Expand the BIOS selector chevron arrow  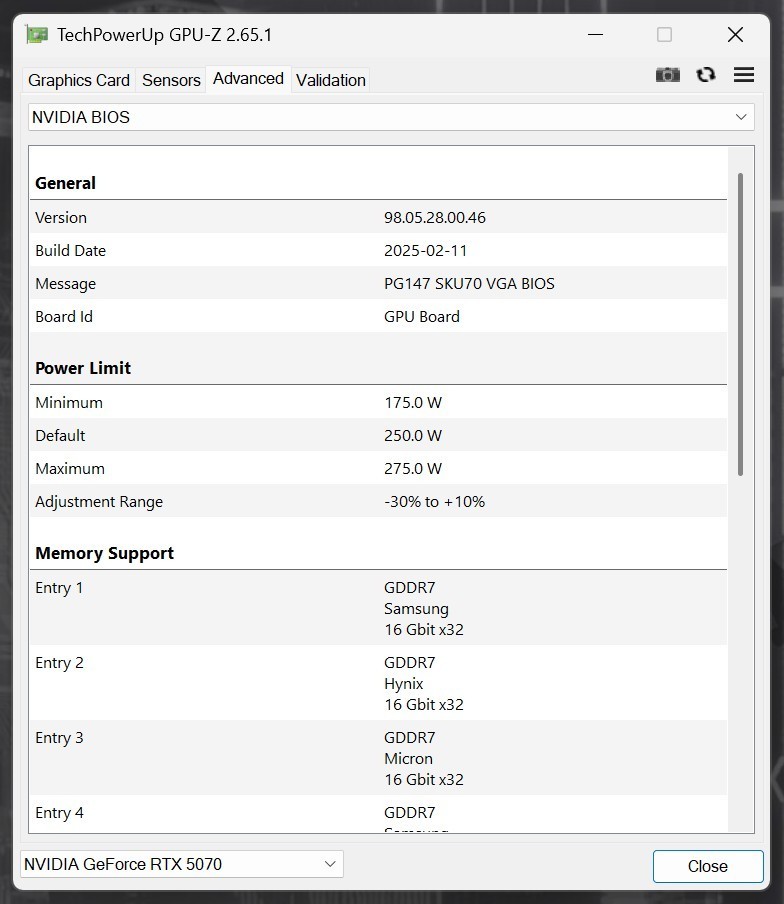pyautogui.click(x=742, y=117)
